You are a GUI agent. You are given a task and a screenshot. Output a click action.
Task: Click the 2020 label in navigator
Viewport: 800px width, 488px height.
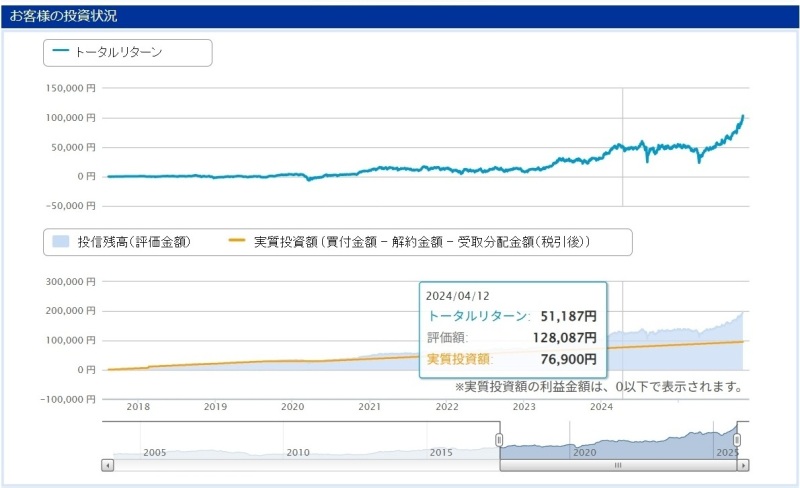583,452
